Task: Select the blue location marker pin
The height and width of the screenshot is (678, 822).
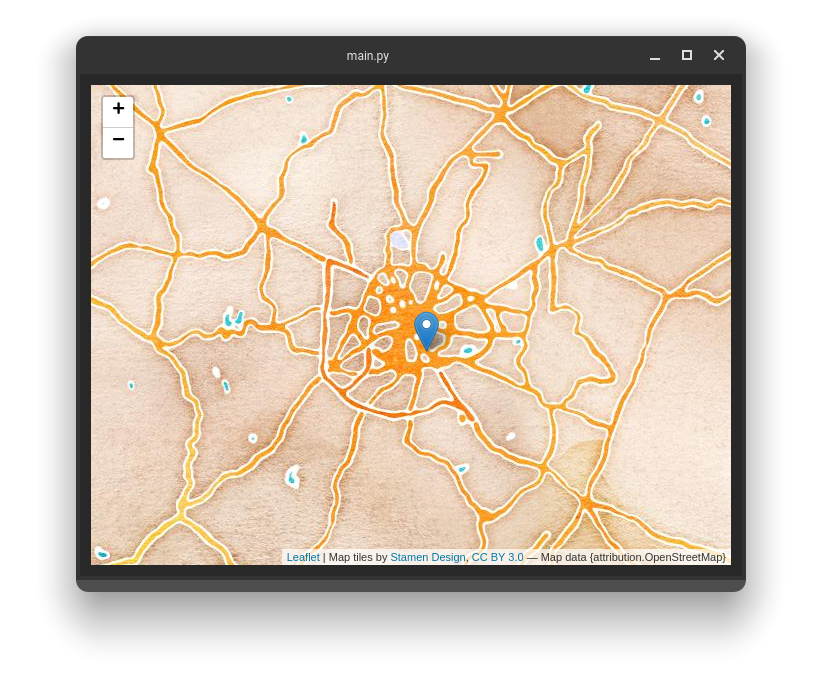Action: (x=426, y=328)
